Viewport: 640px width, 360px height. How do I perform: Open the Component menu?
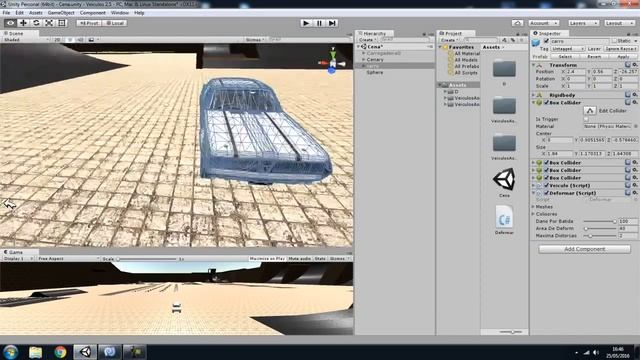(93, 13)
